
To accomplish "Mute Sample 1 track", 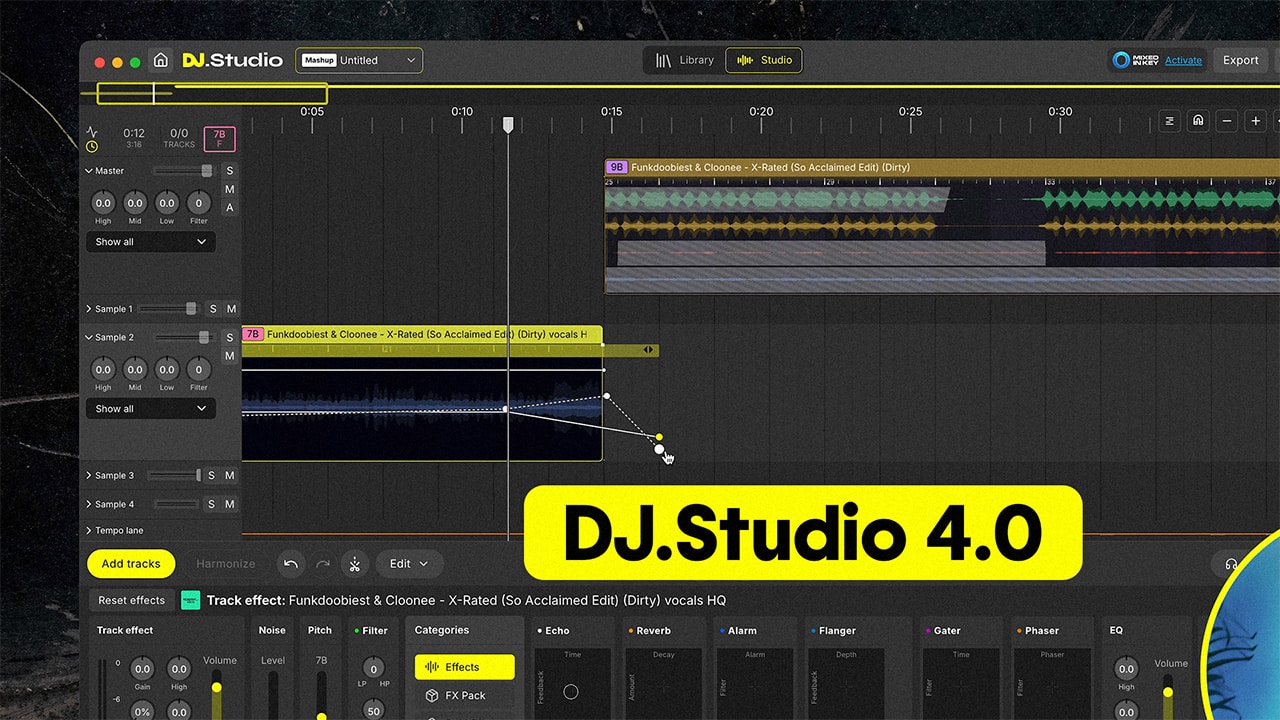I will tap(233, 309).
